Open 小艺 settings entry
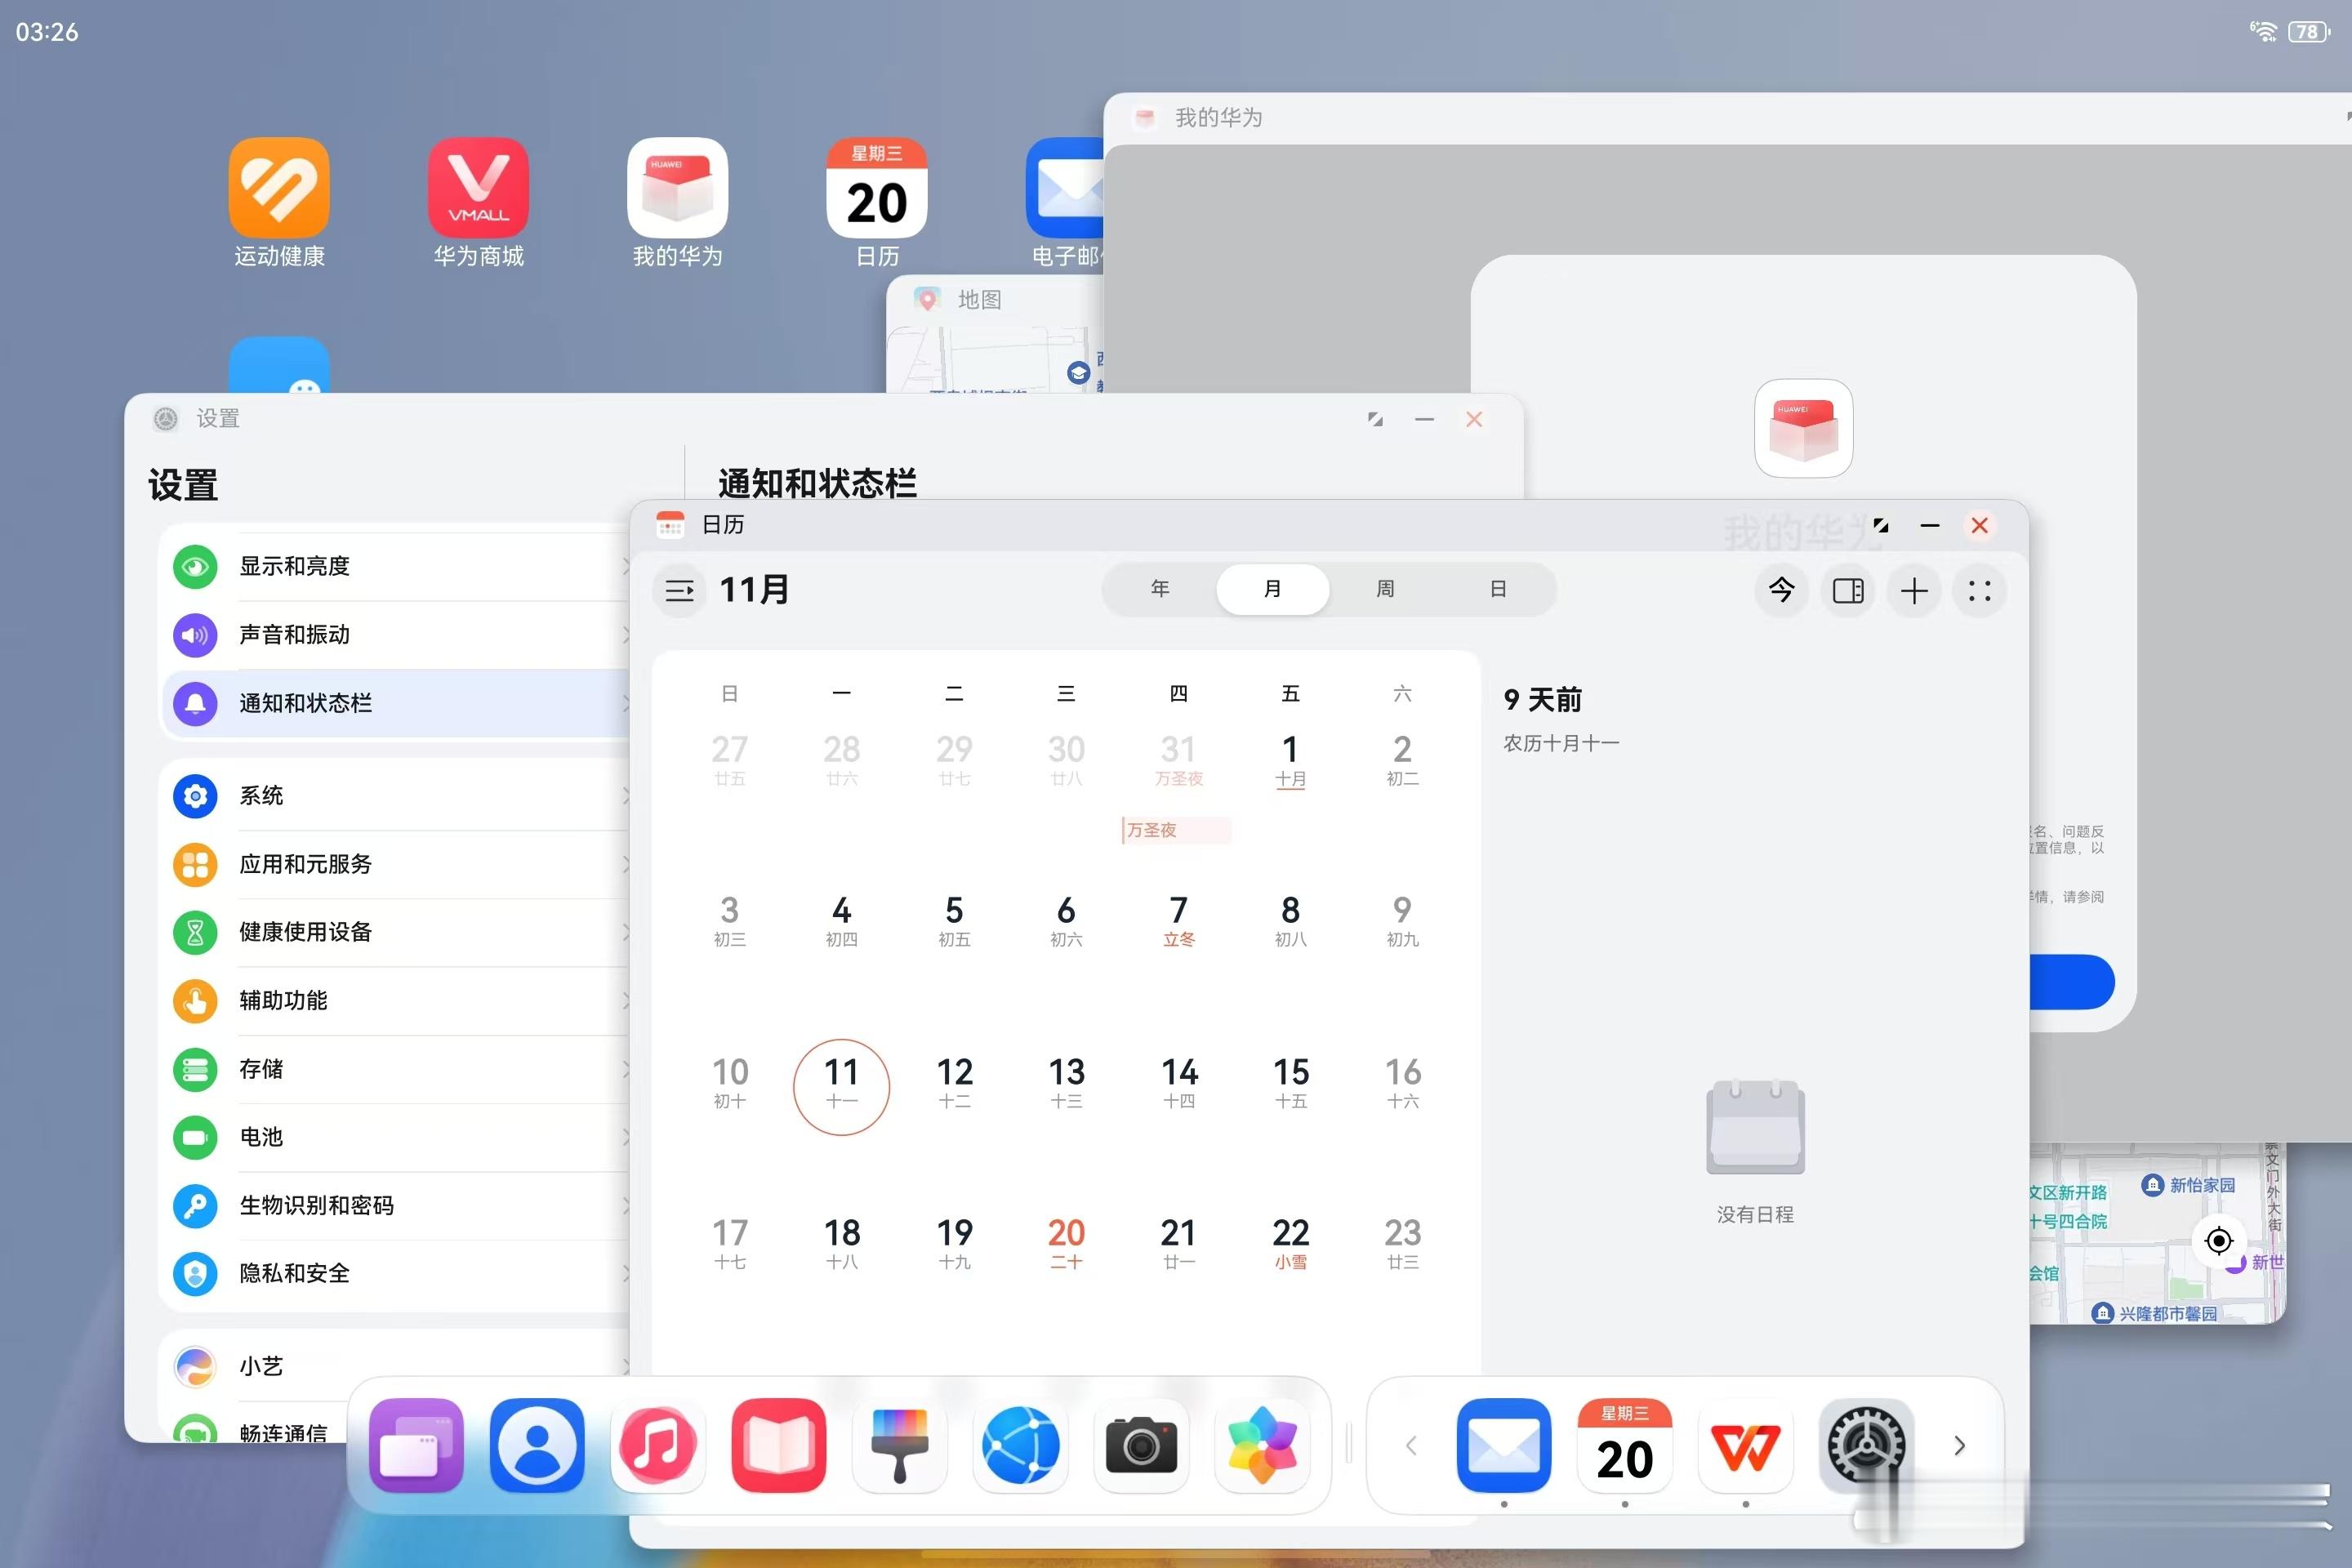Viewport: 2352px width, 1568px height. click(395, 1366)
